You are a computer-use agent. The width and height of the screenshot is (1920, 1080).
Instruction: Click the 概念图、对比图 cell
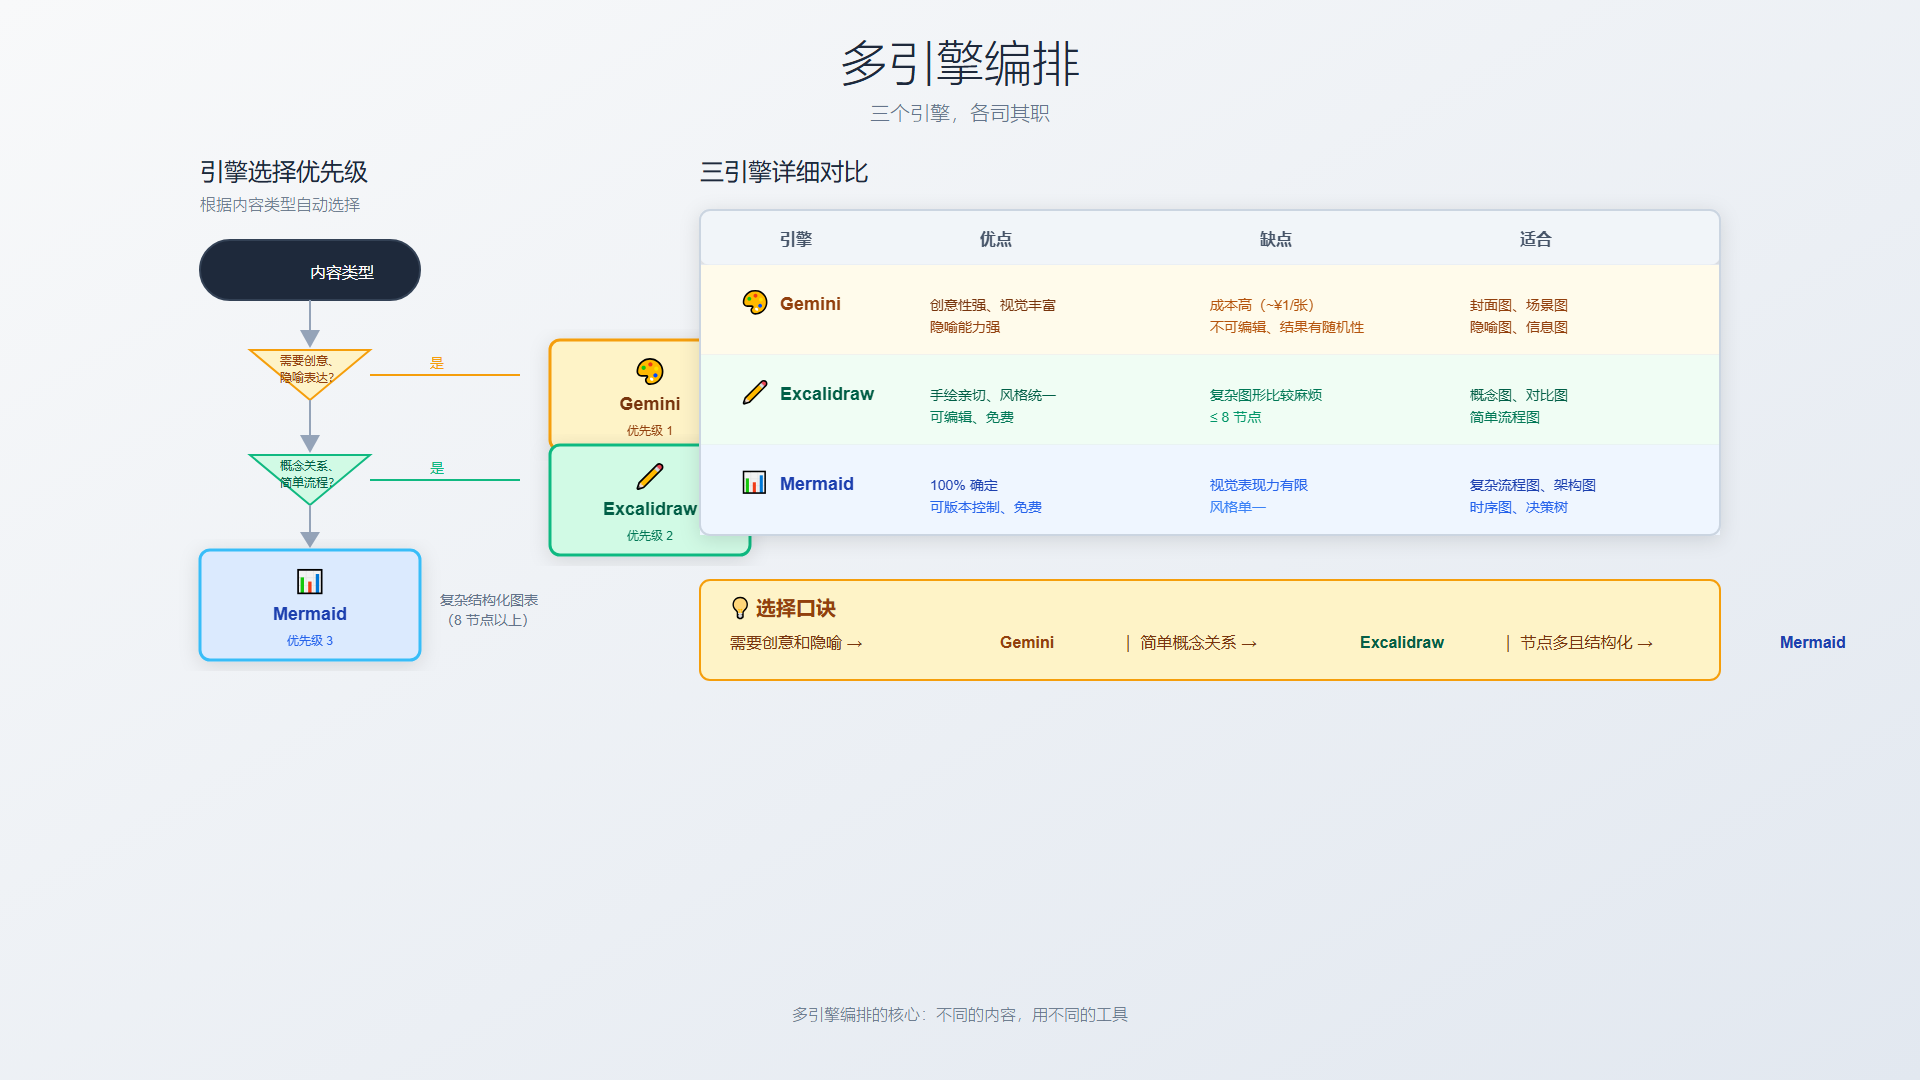1519,395
